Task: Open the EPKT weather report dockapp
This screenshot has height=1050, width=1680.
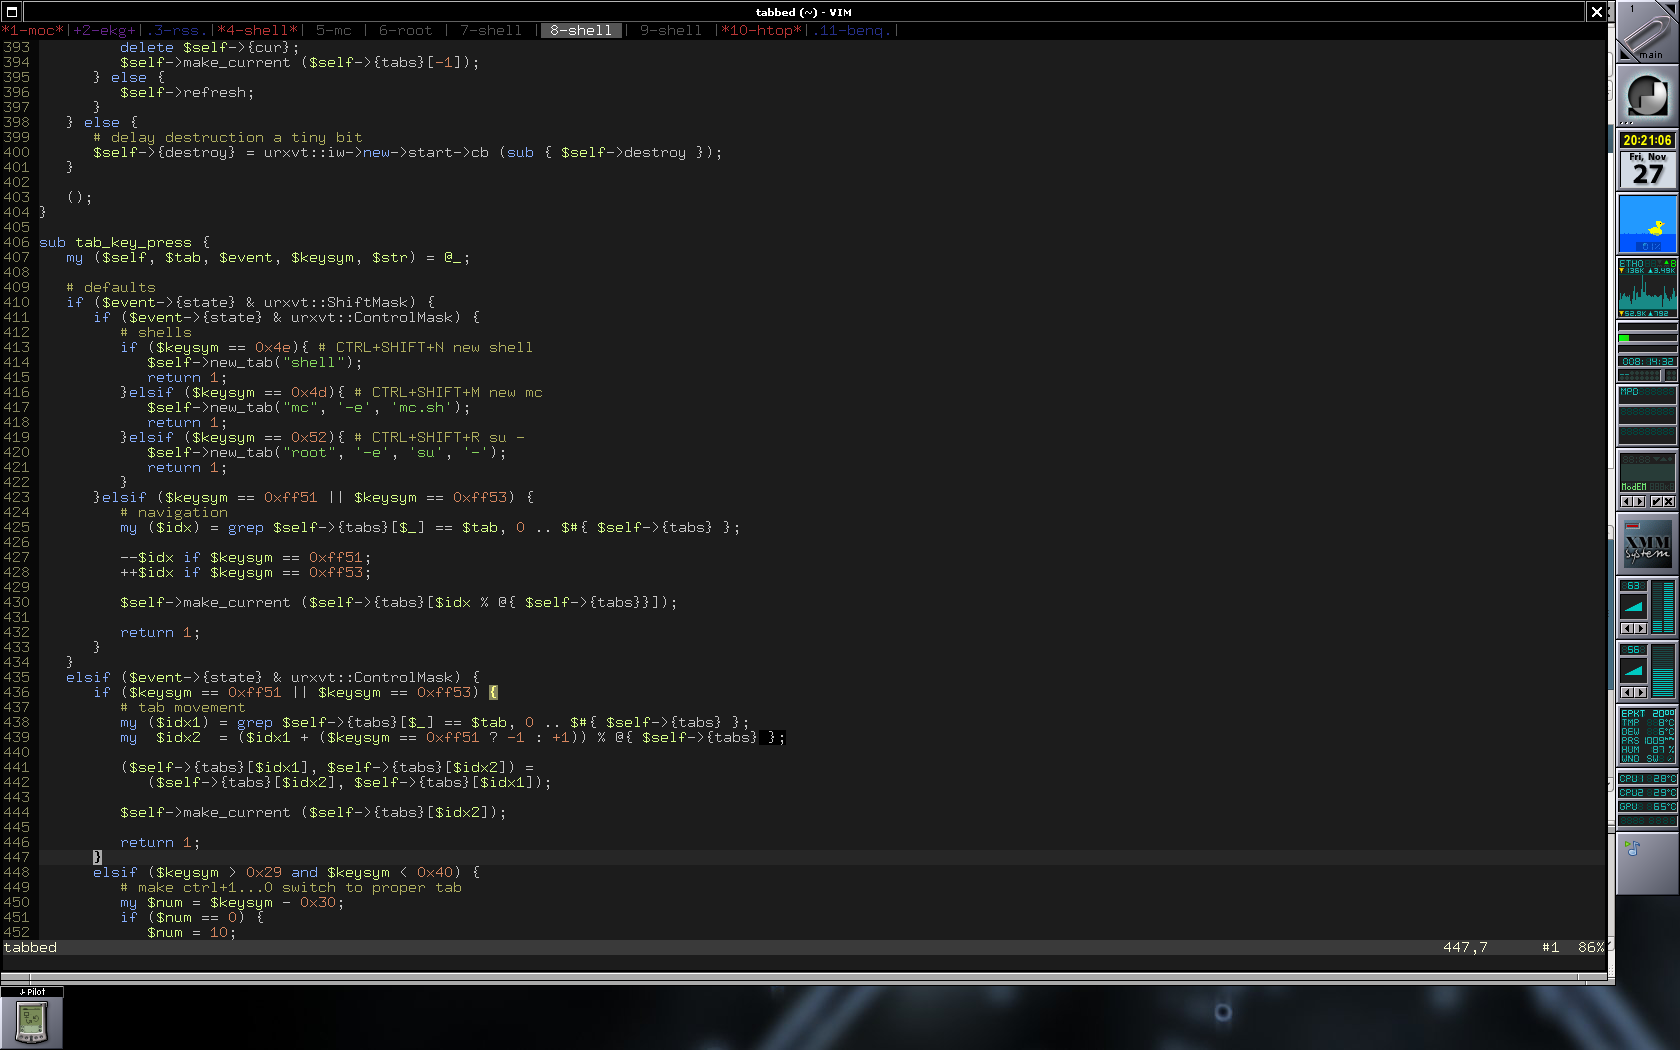Action: [x=1647, y=736]
